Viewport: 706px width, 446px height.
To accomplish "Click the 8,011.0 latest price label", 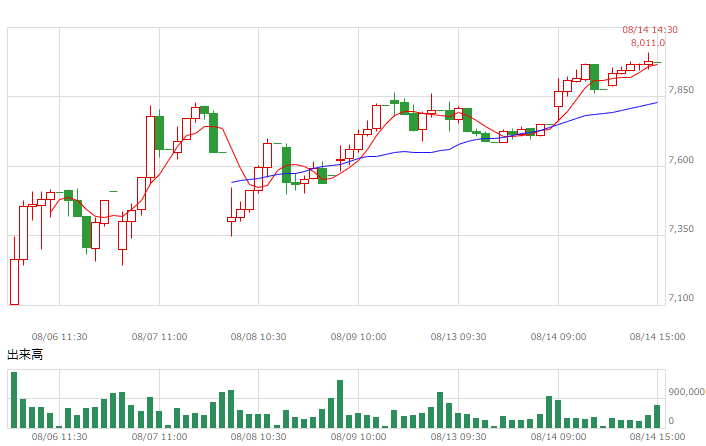I will [x=647, y=43].
